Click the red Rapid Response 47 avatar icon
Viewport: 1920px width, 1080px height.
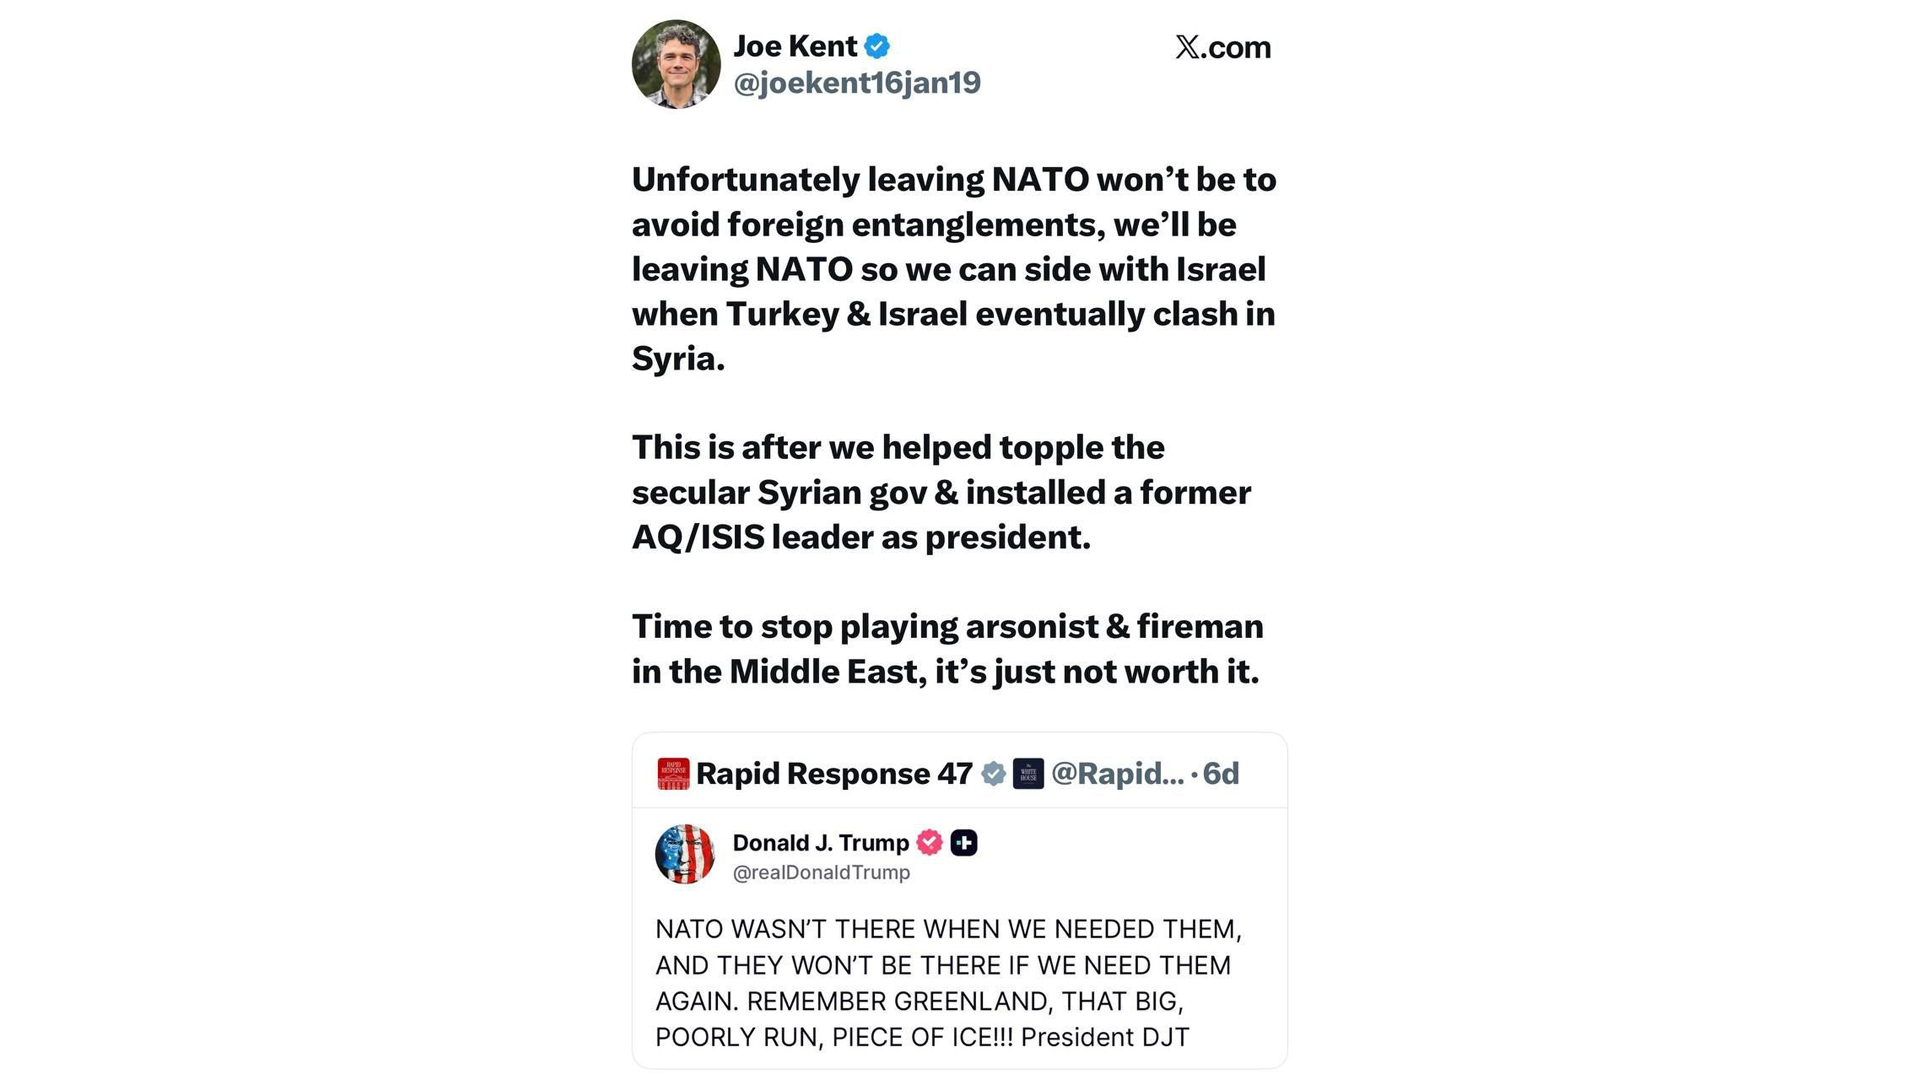click(x=673, y=774)
